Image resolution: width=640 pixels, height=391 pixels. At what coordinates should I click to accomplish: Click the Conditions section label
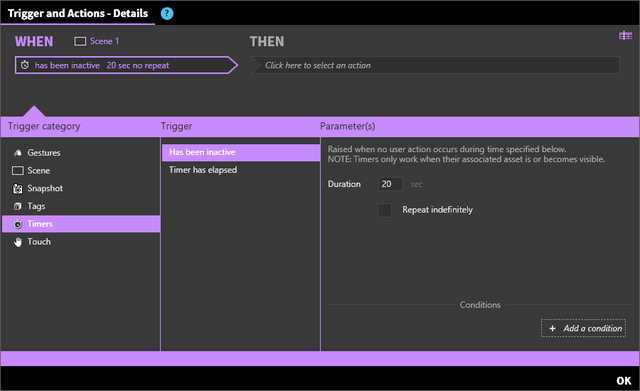(x=480, y=305)
